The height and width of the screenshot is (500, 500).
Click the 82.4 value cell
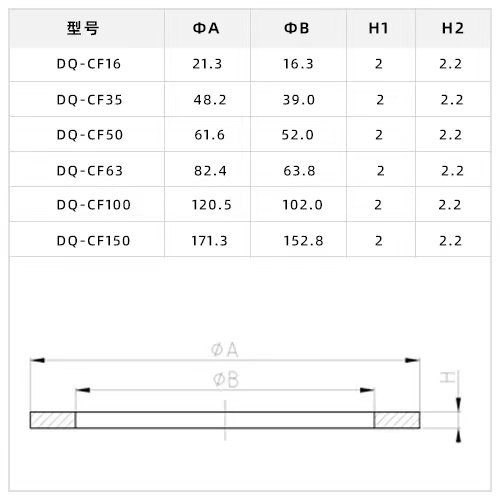point(210,171)
